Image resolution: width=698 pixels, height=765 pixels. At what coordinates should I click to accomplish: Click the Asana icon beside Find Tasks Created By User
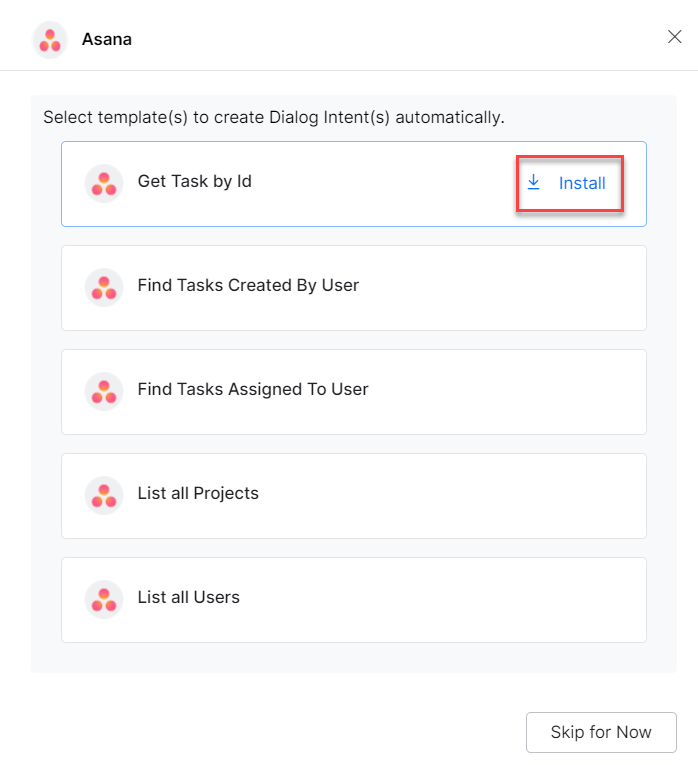(x=104, y=288)
